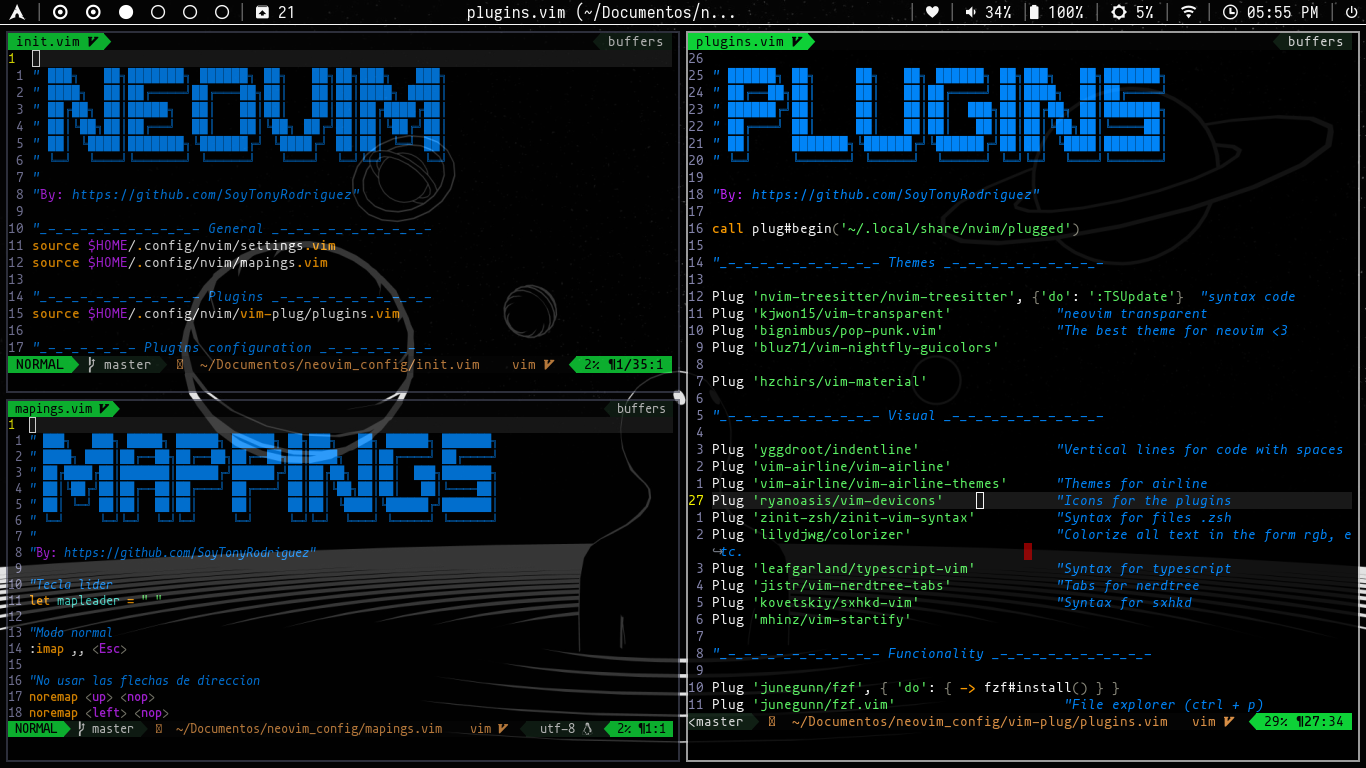1366x768 pixels.
Task: Switch to the first workspace circle
Action: click(x=60, y=12)
